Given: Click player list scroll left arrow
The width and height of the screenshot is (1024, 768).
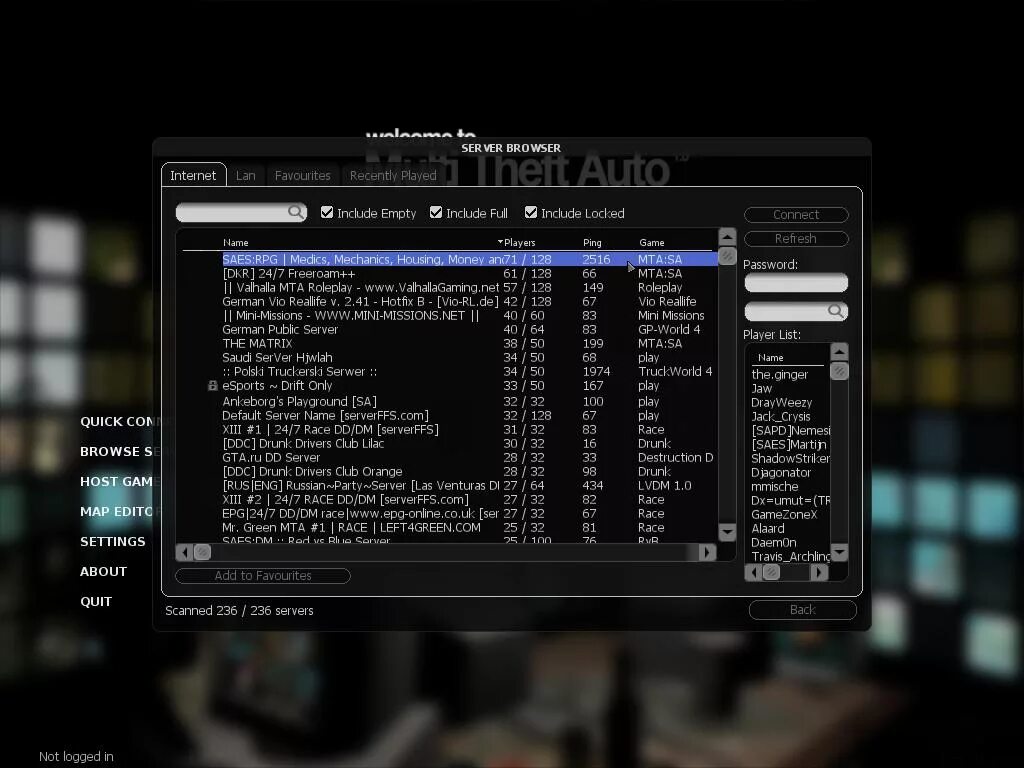Looking at the screenshot, I should tap(753, 573).
